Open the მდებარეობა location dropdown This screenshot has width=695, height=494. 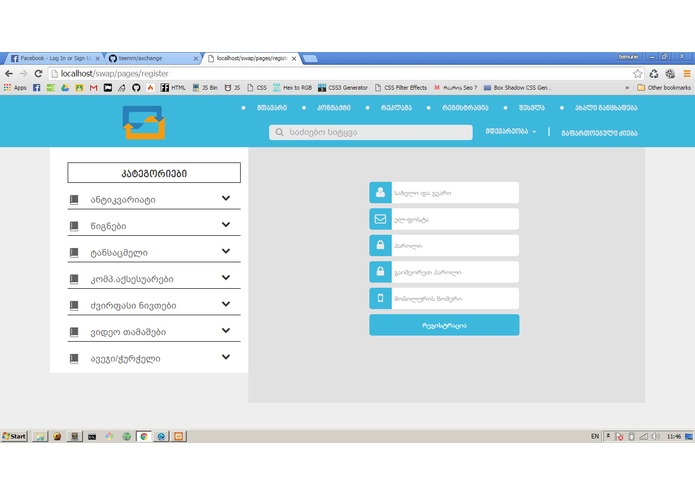coord(511,132)
